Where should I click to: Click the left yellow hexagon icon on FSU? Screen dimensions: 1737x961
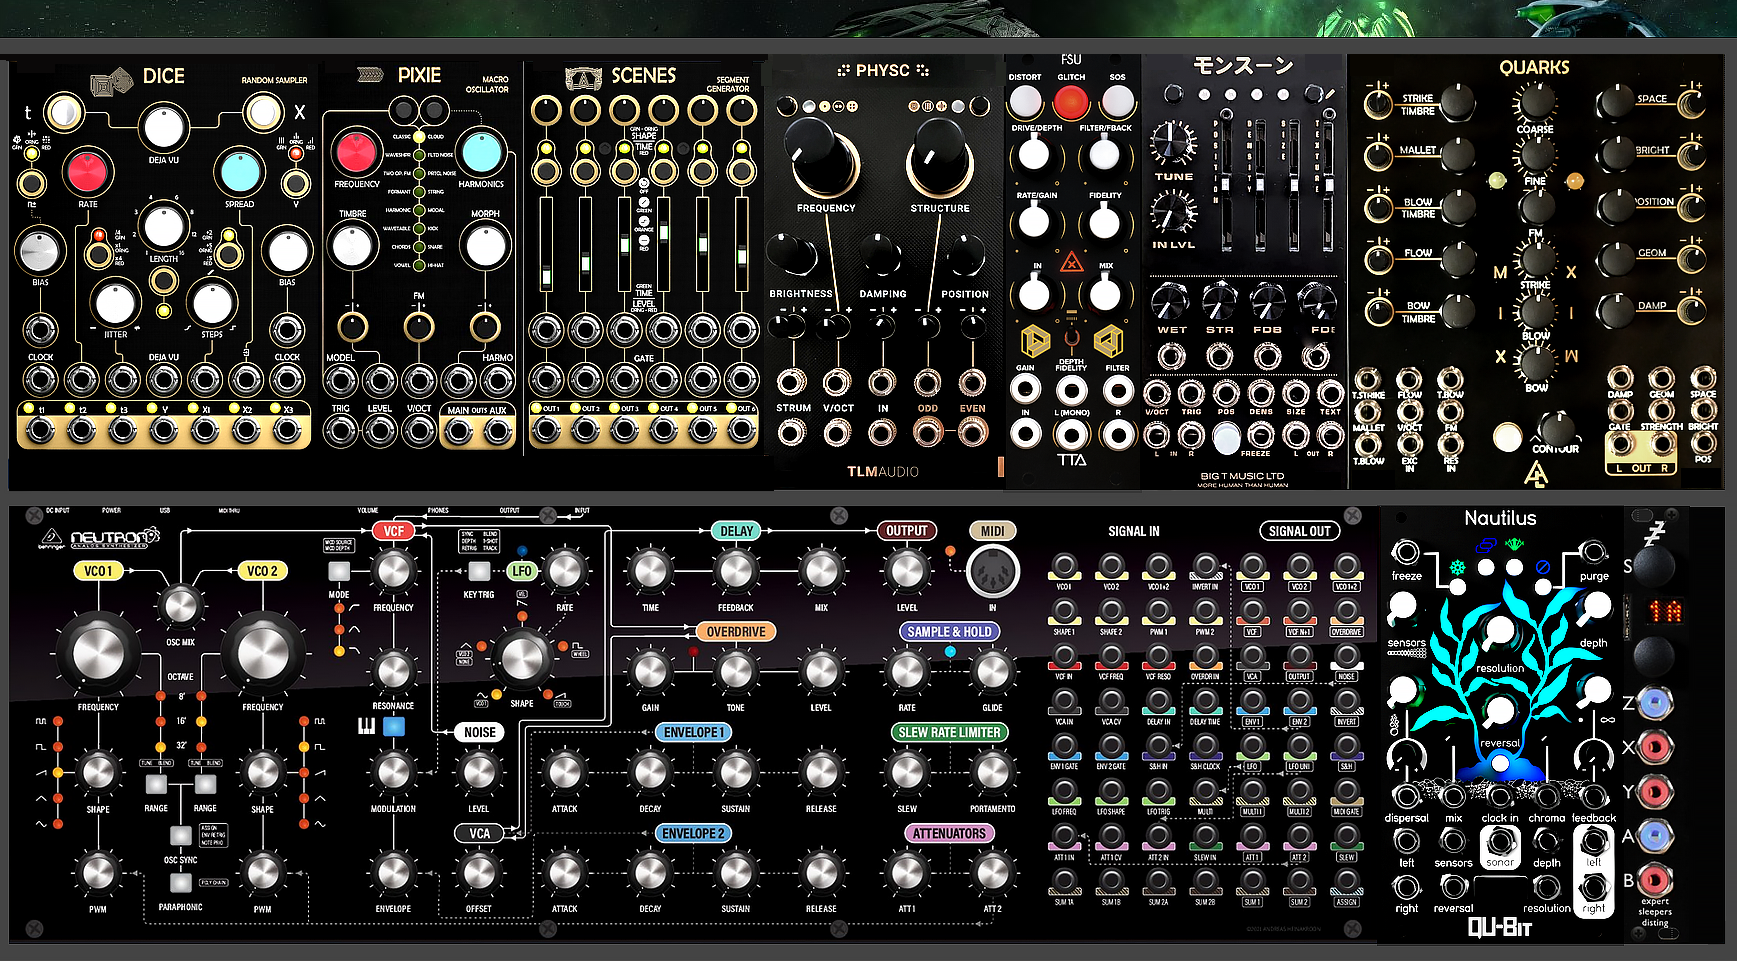(x=1034, y=342)
